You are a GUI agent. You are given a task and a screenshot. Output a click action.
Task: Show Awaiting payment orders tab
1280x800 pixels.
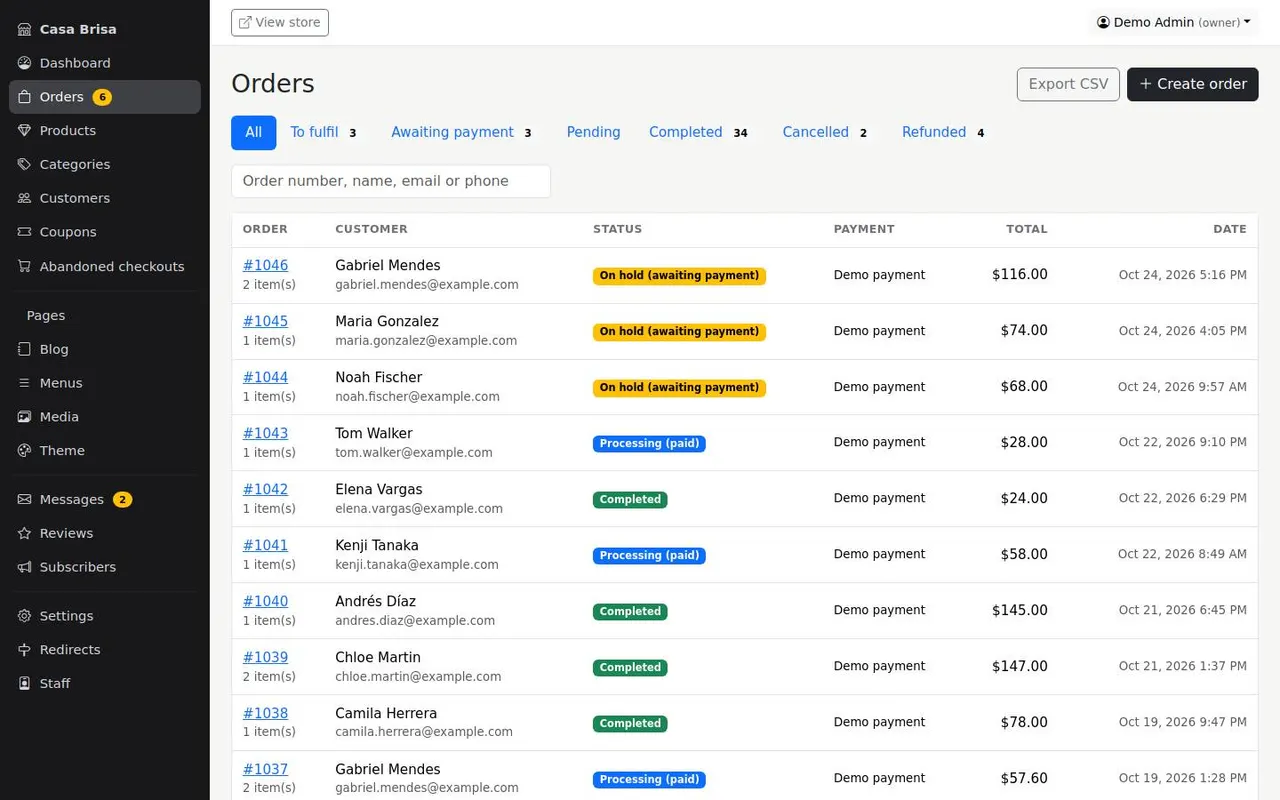point(462,132)
